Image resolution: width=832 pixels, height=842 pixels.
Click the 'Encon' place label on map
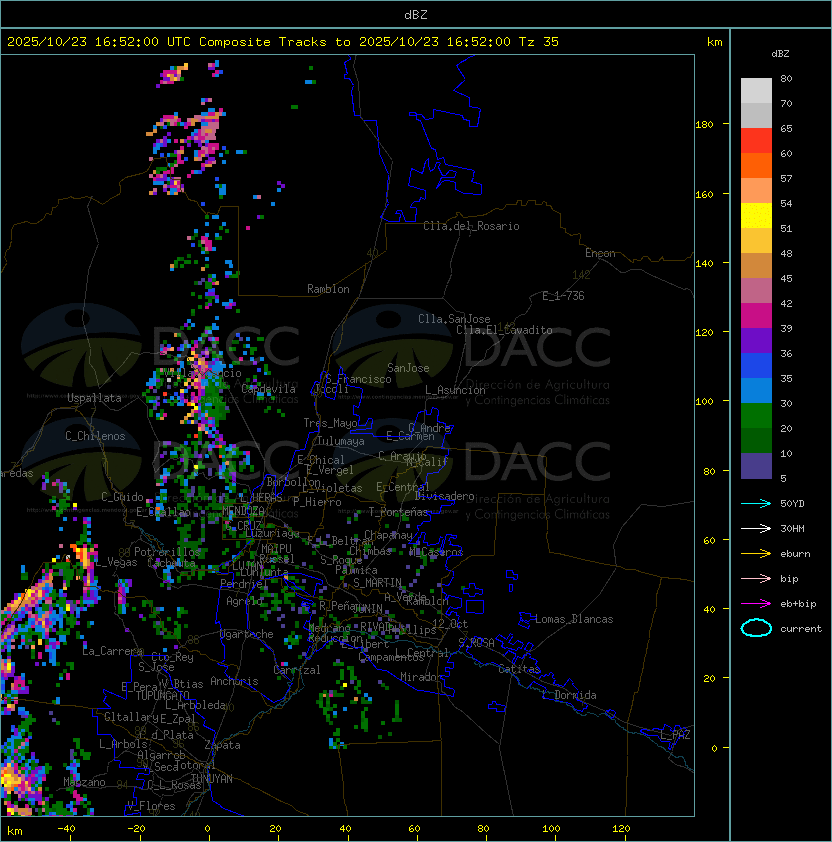coord(600,253)
